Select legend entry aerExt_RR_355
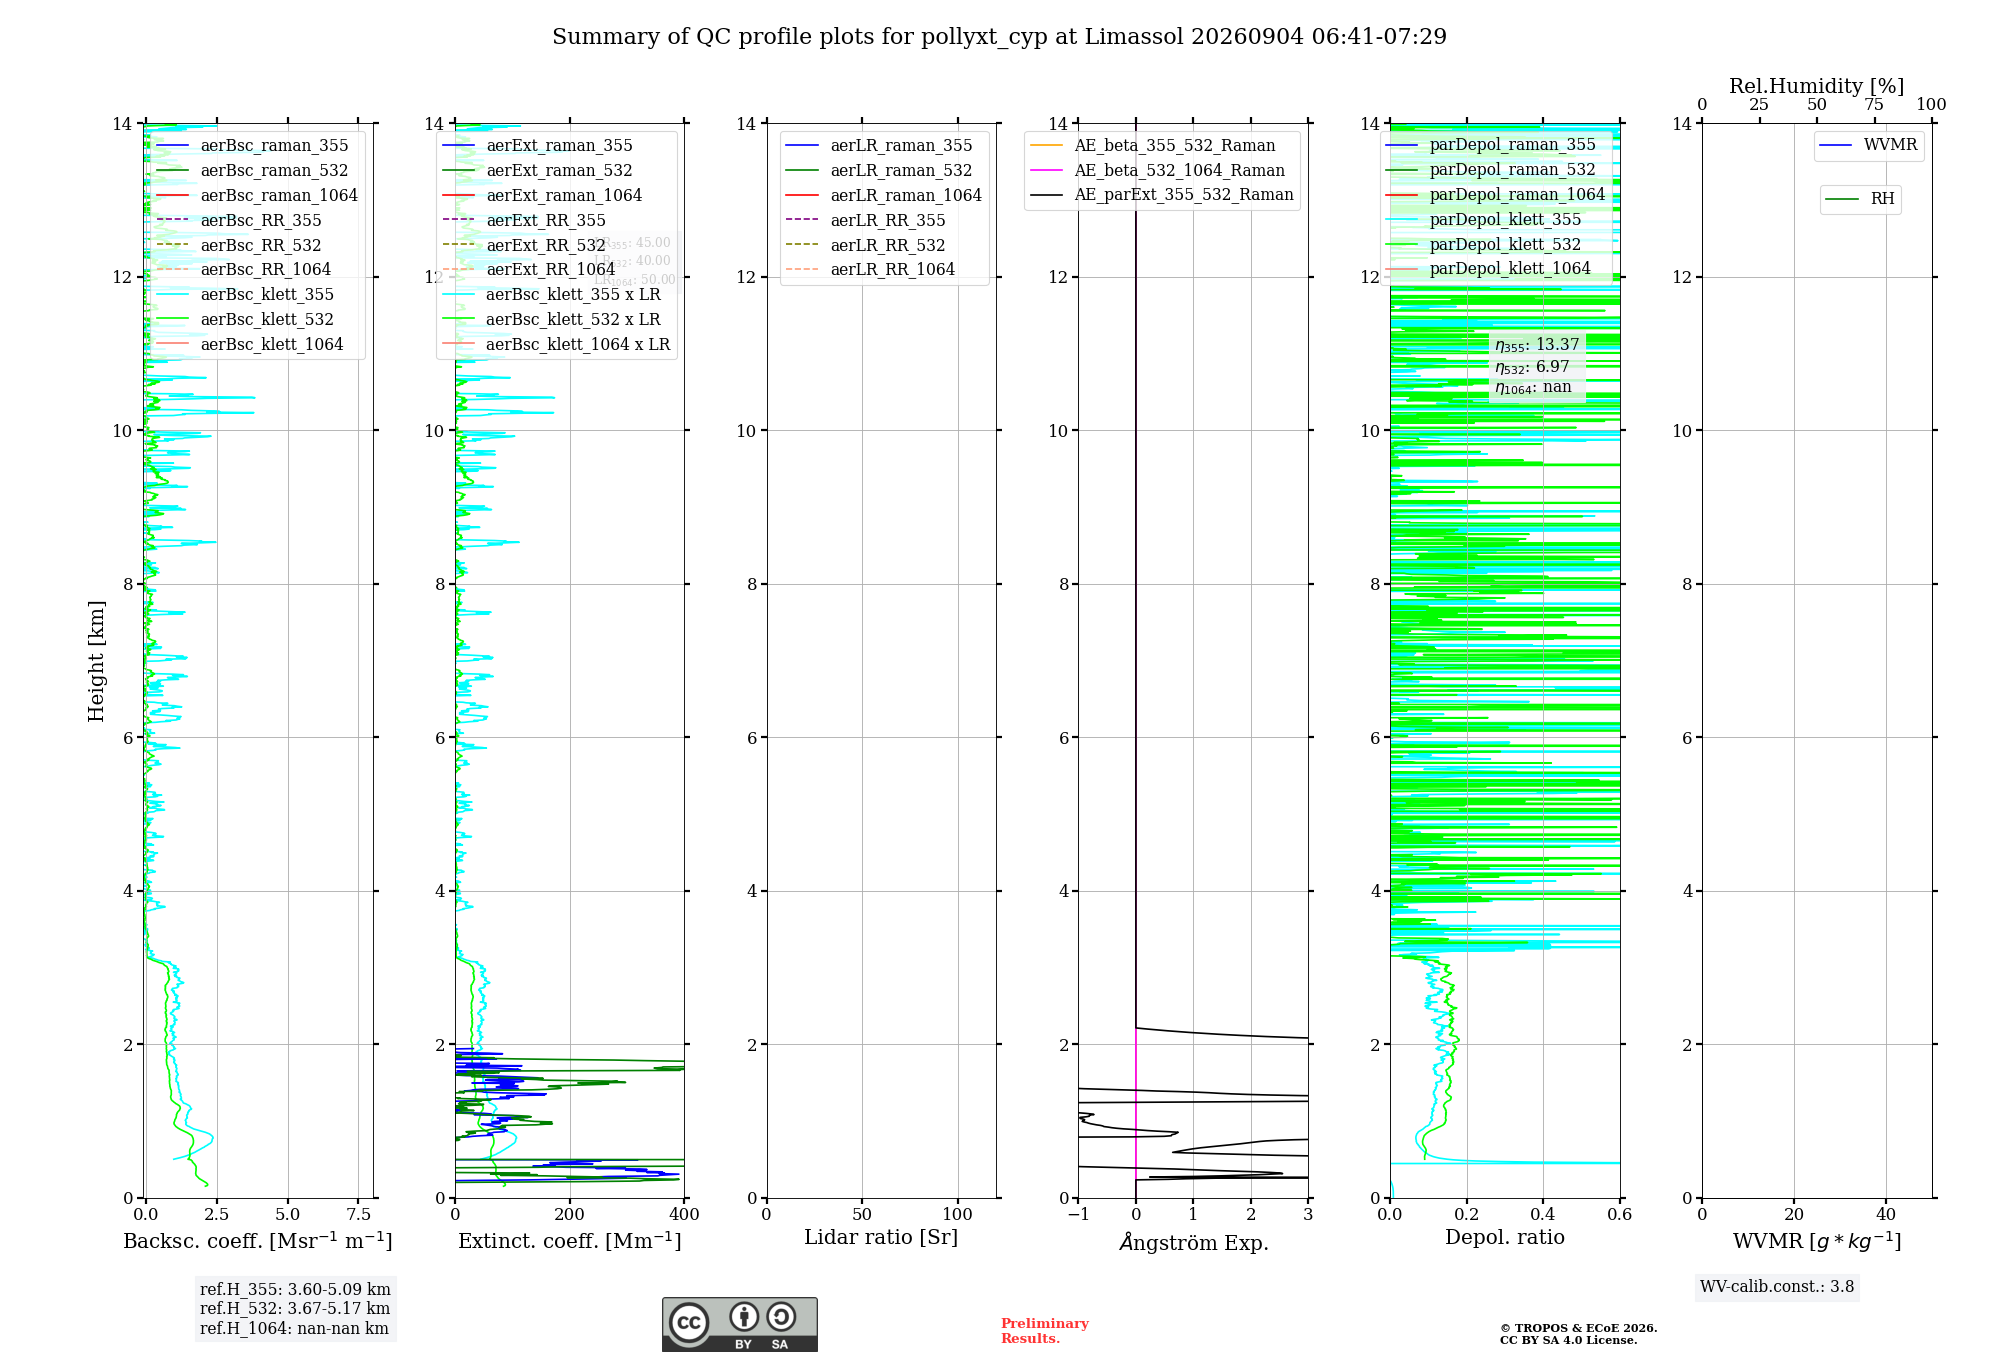The height and width of the screenshot is (1360, 2000). (524, 221)
